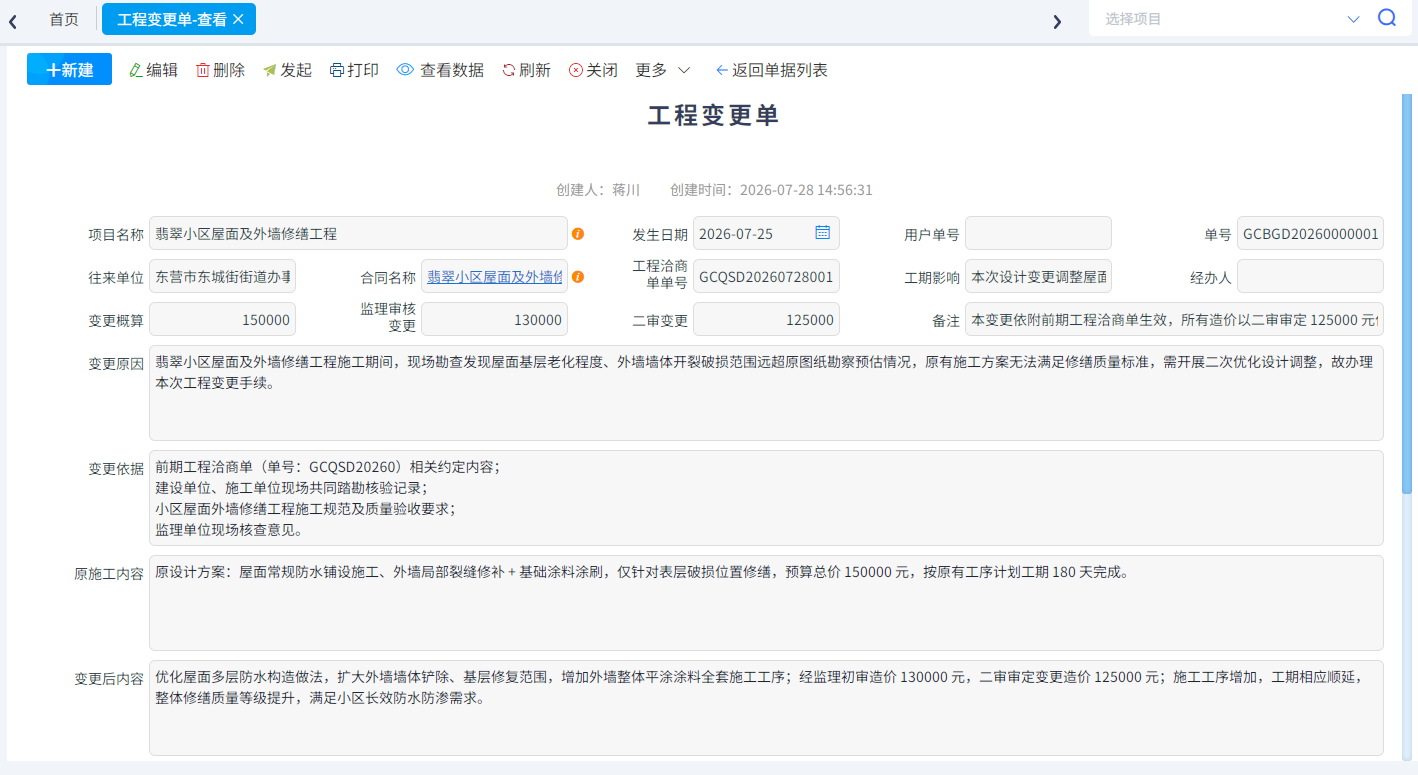The height and width of the screenshot is (775, 1418).
Task: Refresh the form with 刷新
Action: point(526,70)
